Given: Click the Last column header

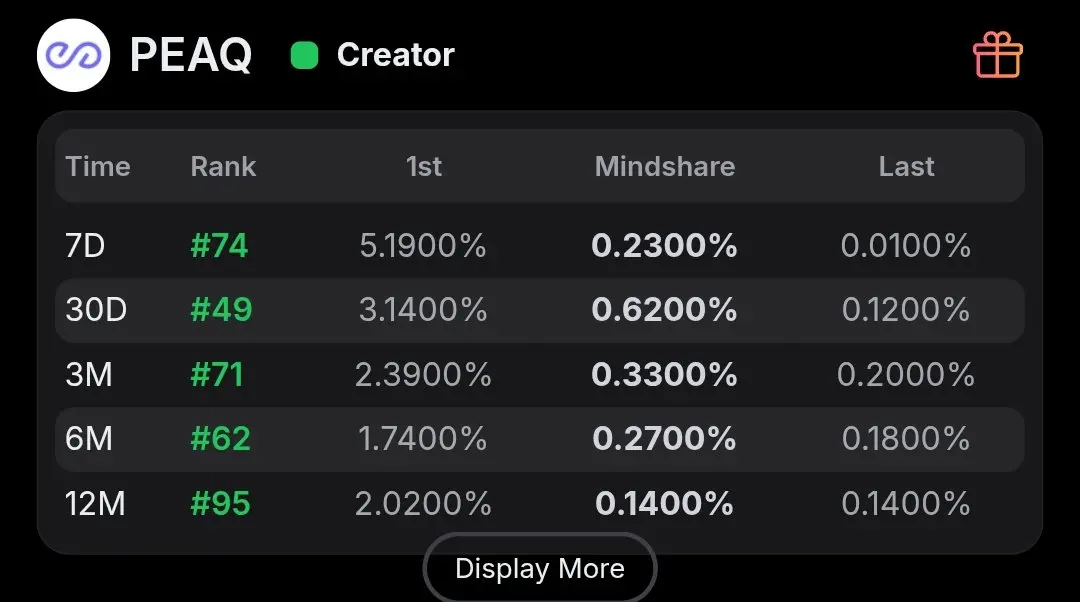Looking at the screenshot, I should tap(906, 166).
